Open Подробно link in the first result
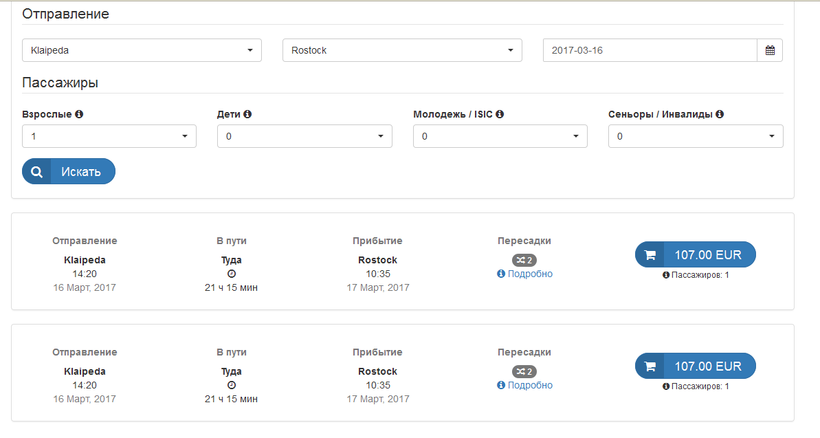The width and height of the screenshot is (820, 438). coord(529,274)
